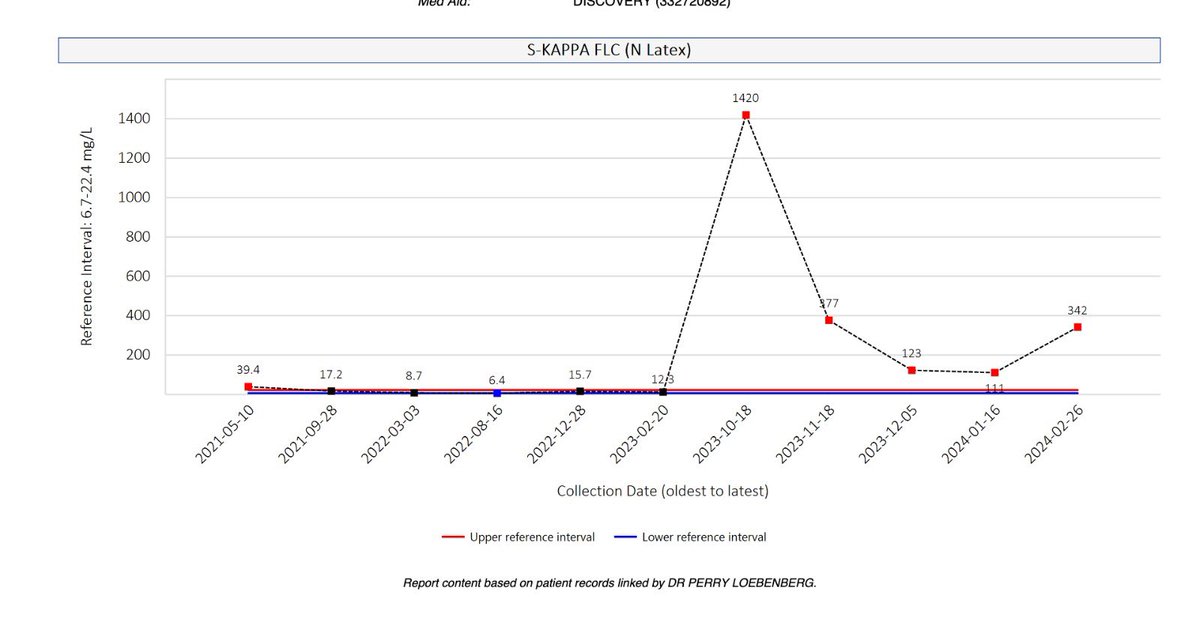
Task: Click the 342 data point marker
Action: coord(1077,327)
